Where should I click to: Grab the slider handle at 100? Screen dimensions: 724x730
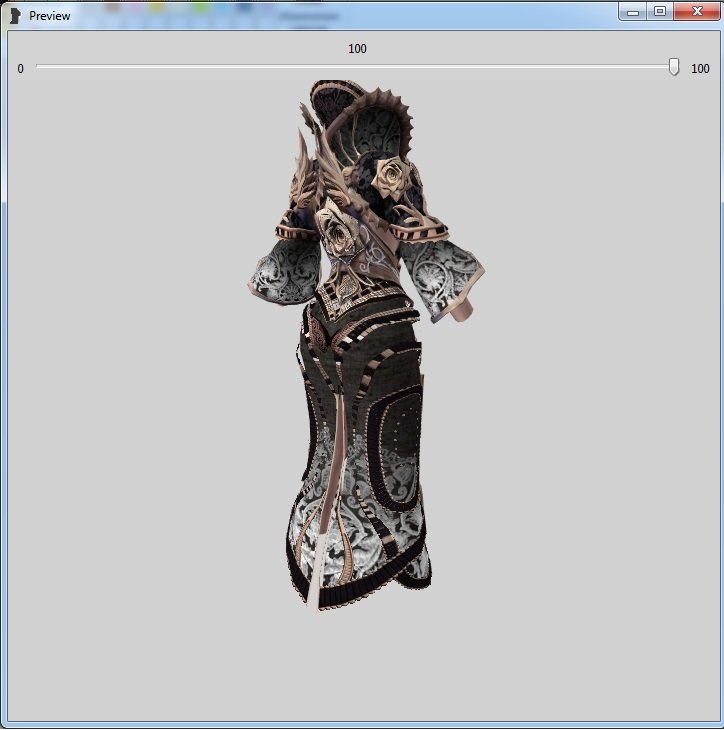(x=674, y=67)
